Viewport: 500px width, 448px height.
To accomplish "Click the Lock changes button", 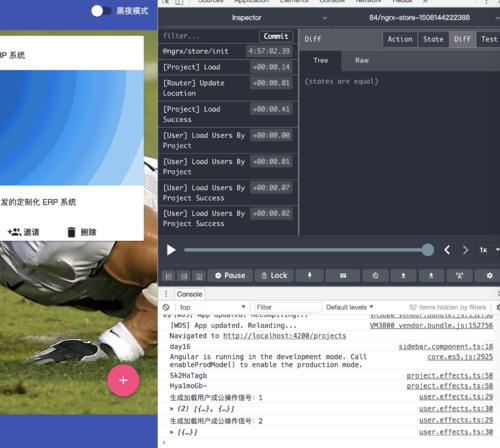I will 274,276.
